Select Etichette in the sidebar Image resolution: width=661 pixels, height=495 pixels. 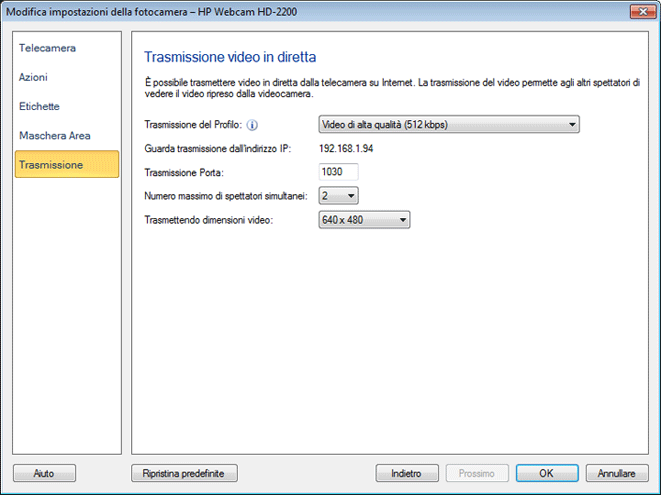tap(39, 106)
